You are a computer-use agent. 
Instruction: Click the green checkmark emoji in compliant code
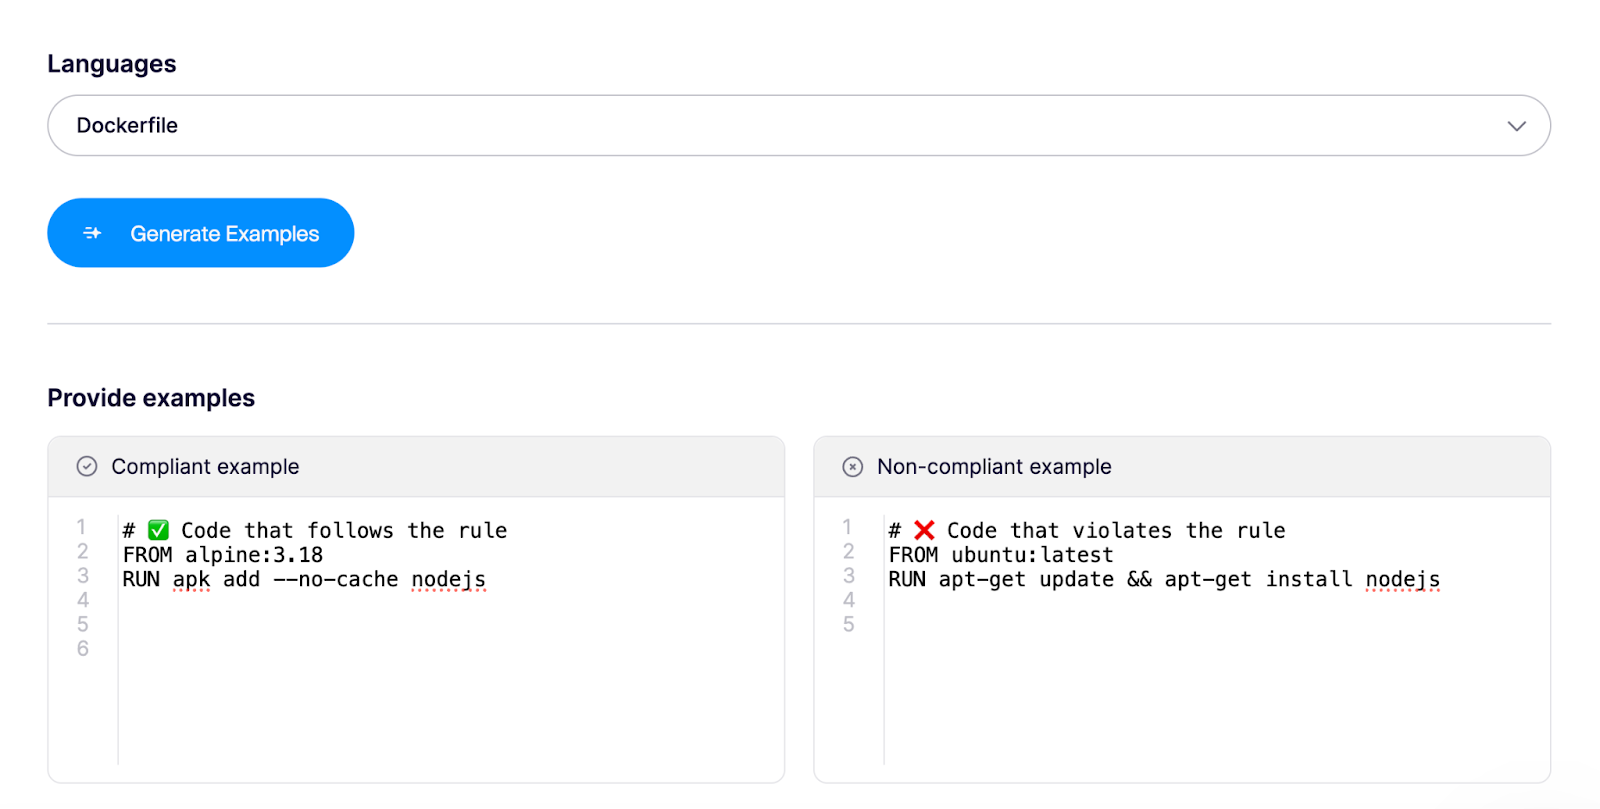tap(159, 530)
